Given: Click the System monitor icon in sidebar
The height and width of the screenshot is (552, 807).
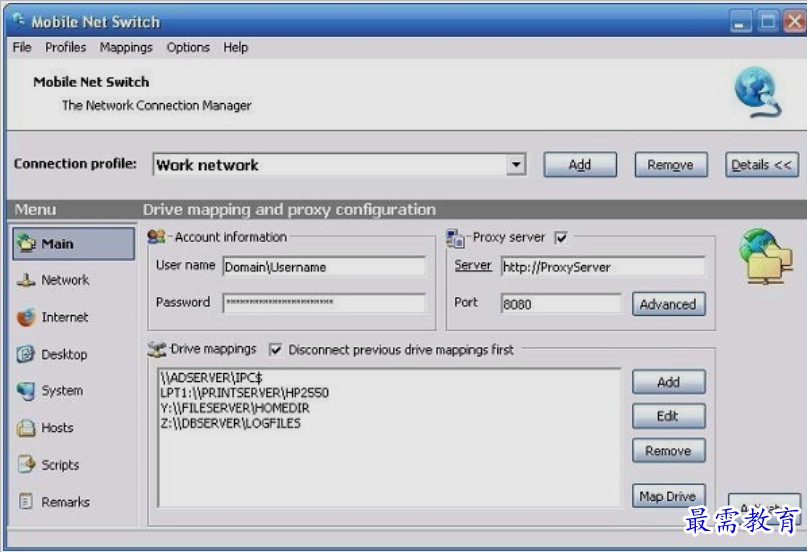Looking at the screenshot, I should coord(26,391).
